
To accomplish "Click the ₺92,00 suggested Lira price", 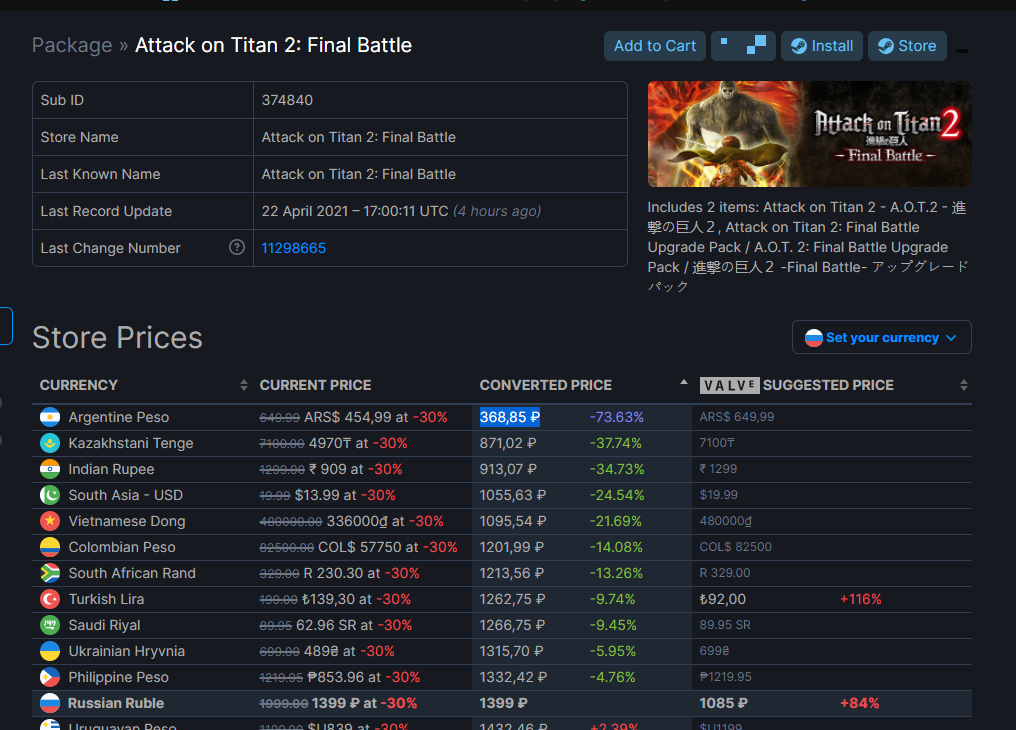I will click(722, 599).
